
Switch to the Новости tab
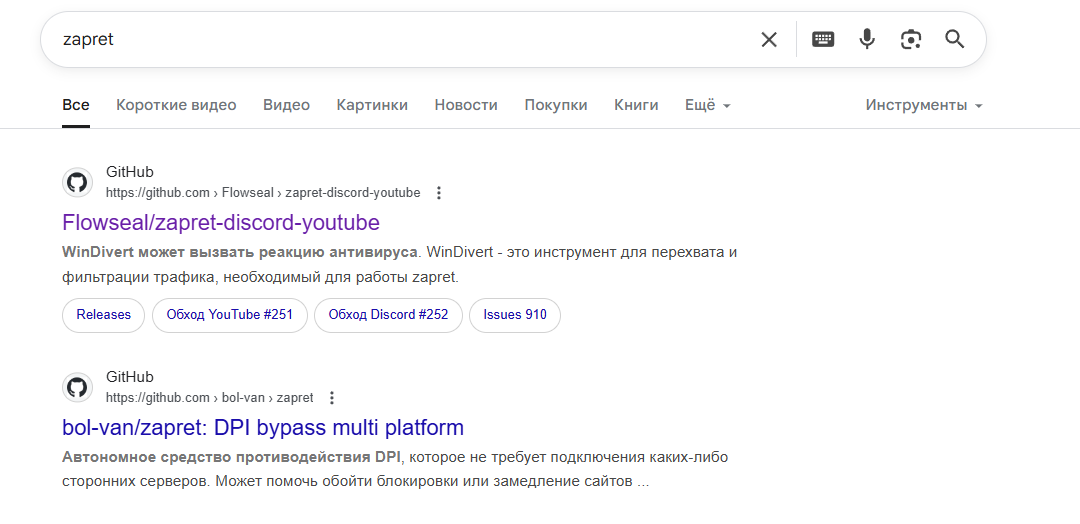(x=466, y=105)
